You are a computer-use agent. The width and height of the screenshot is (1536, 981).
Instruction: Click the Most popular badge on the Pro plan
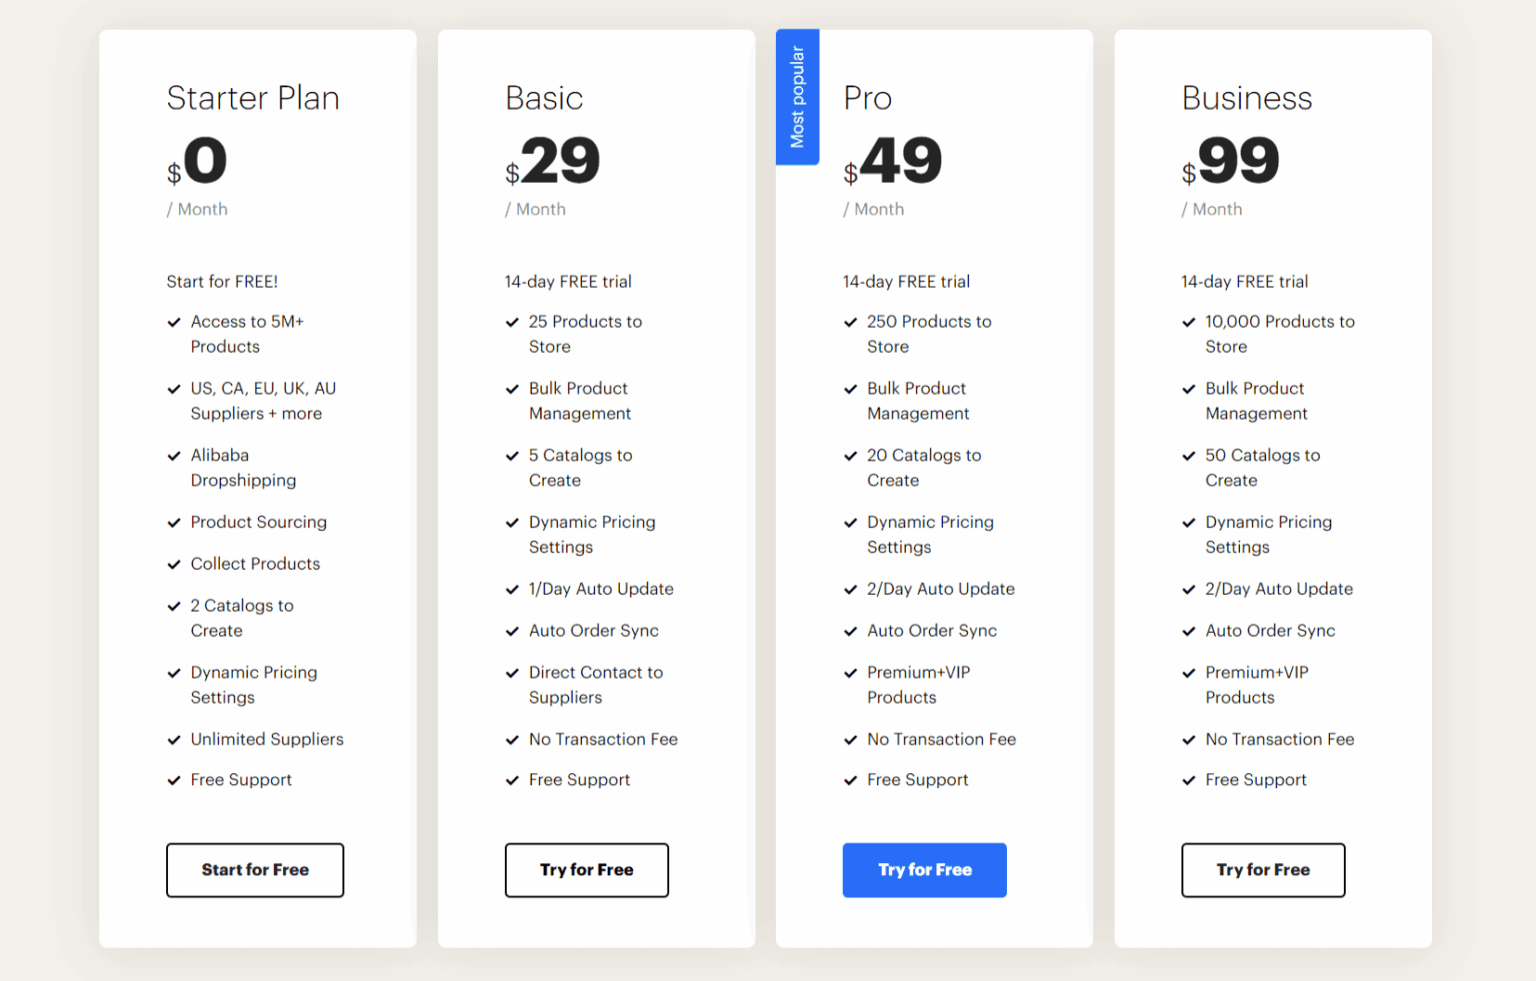(x=797, y=97)
